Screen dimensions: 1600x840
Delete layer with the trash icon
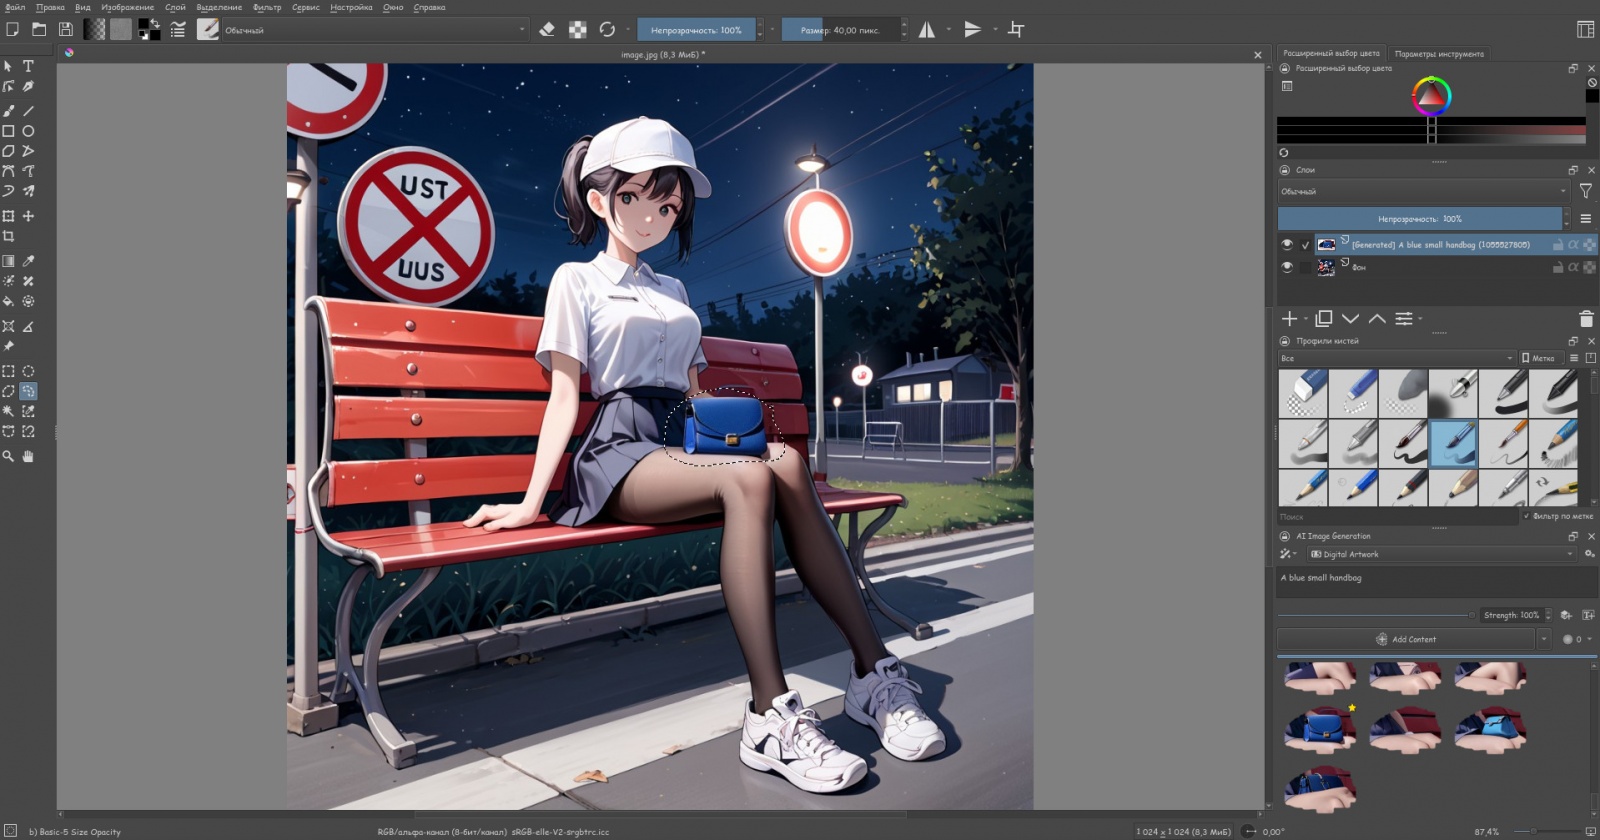point(1585,319)
